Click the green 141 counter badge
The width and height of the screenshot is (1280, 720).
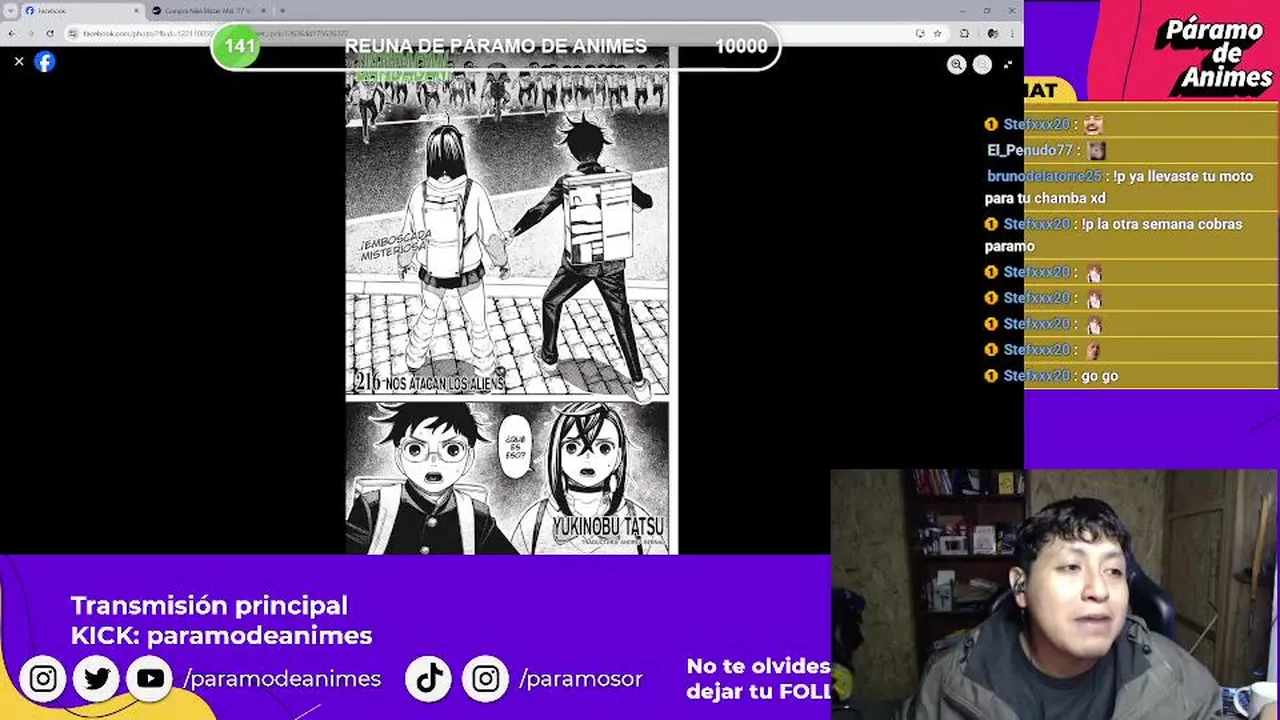tap(238, 46)
